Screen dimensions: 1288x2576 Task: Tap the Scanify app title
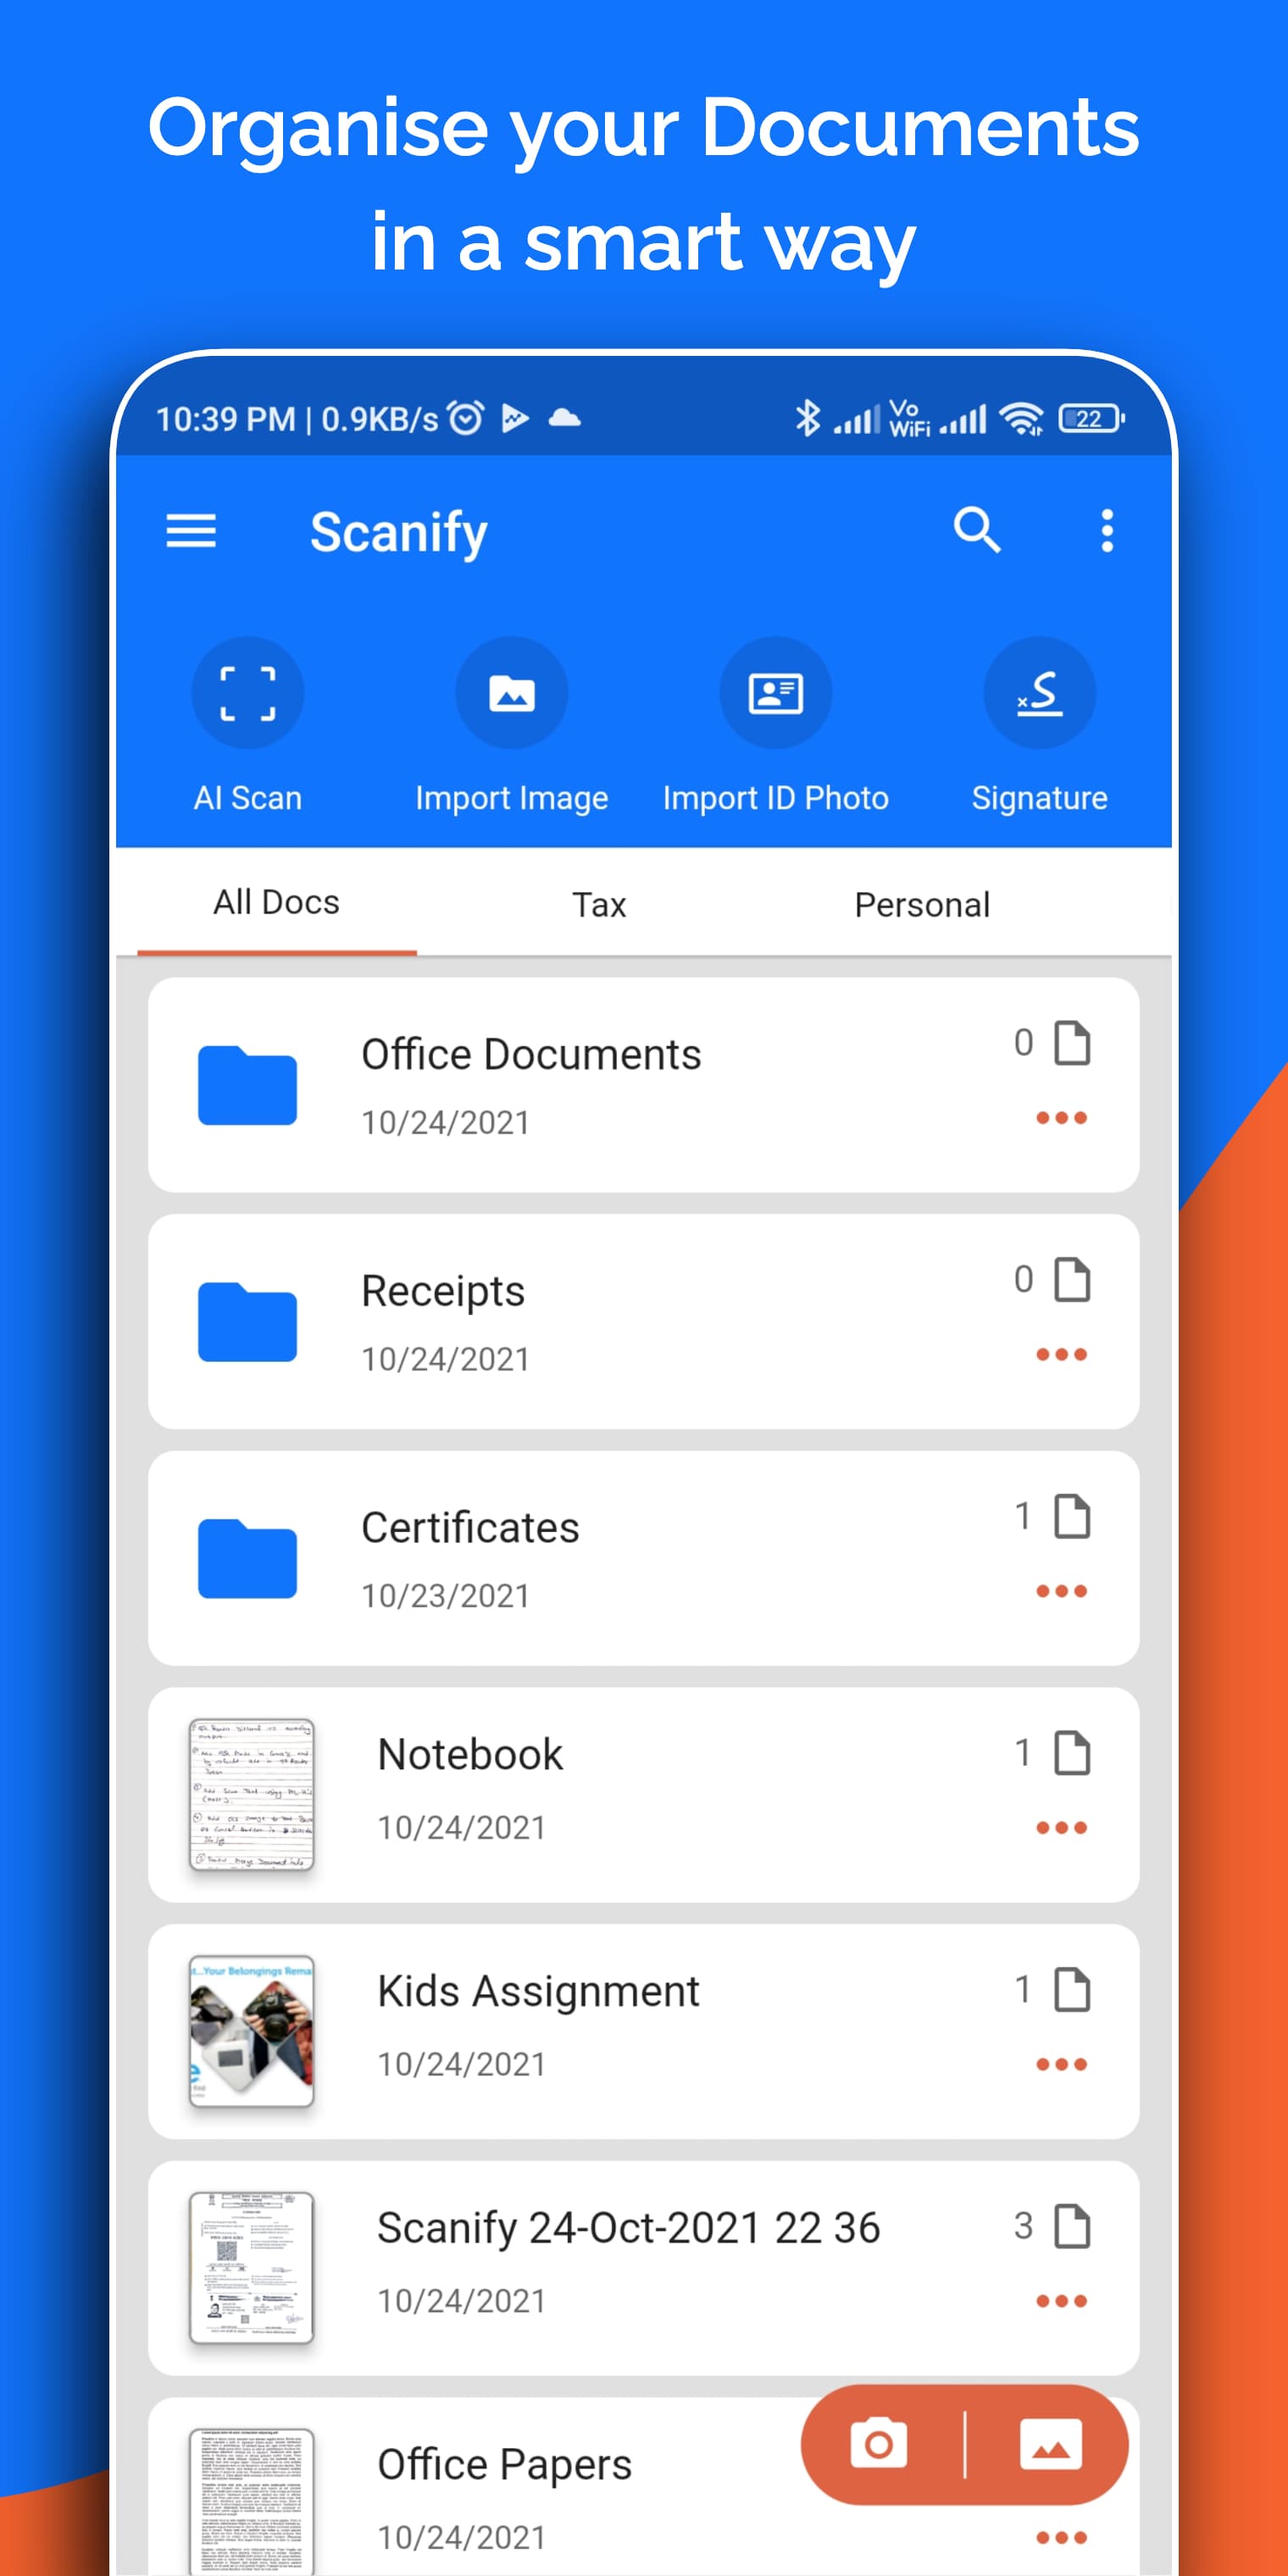(x=398, y=533)
